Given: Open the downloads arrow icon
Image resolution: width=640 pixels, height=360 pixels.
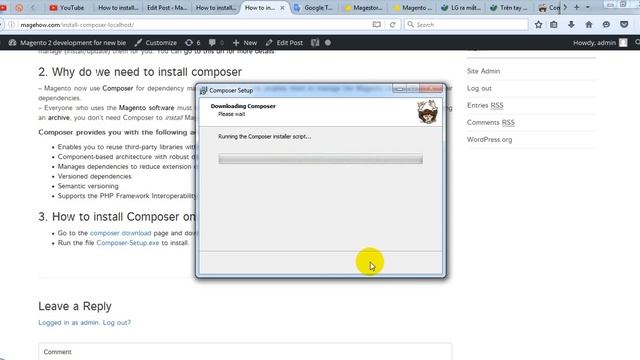Looking at the screenshot, I should point(571,24).
